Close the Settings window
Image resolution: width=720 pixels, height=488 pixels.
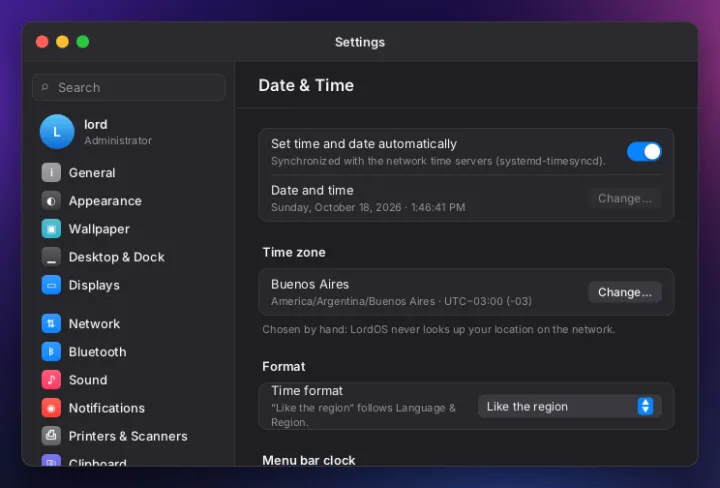click(42, 42)
